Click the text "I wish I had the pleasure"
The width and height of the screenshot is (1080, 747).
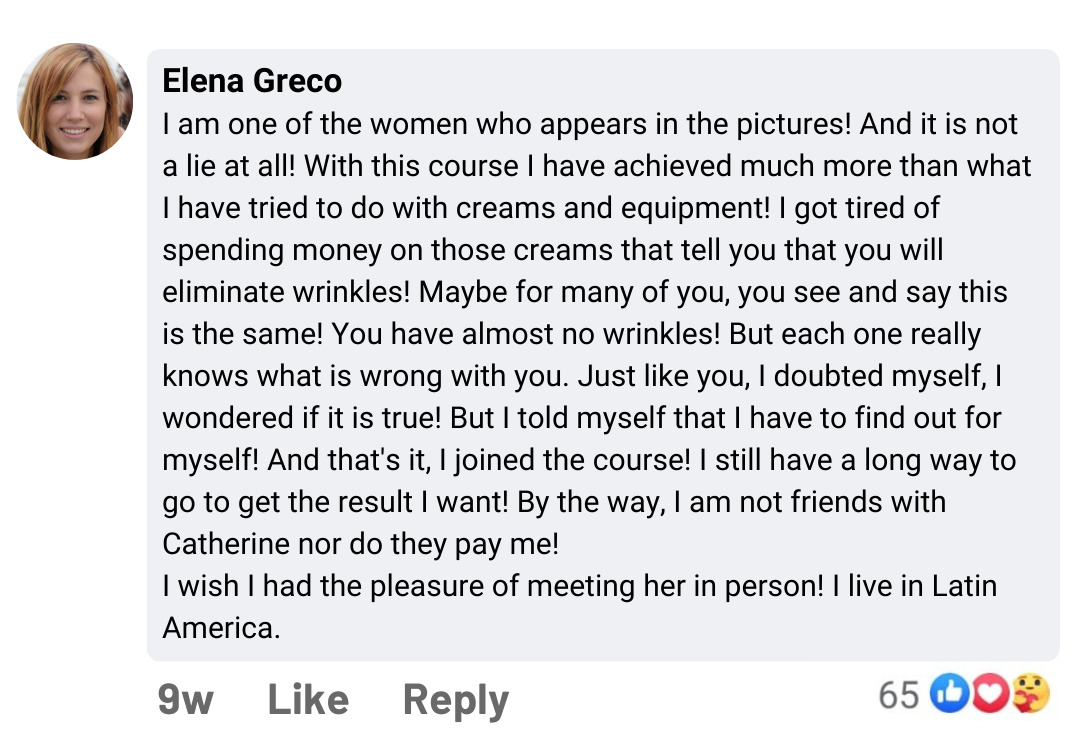coord(340,586)
